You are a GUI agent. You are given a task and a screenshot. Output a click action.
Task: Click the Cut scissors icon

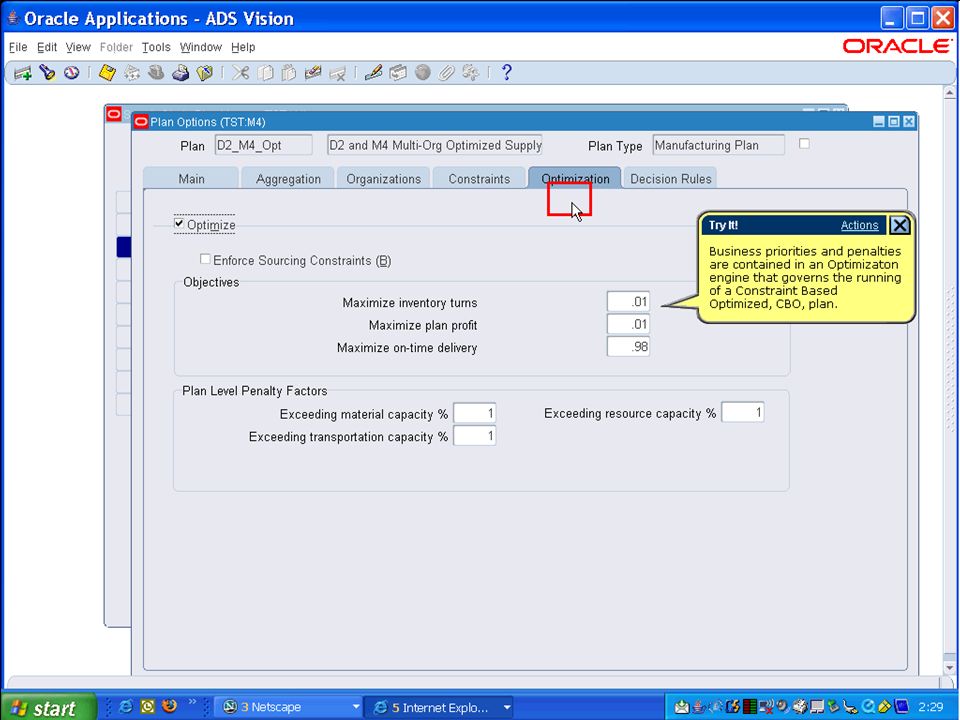(241, 73)
